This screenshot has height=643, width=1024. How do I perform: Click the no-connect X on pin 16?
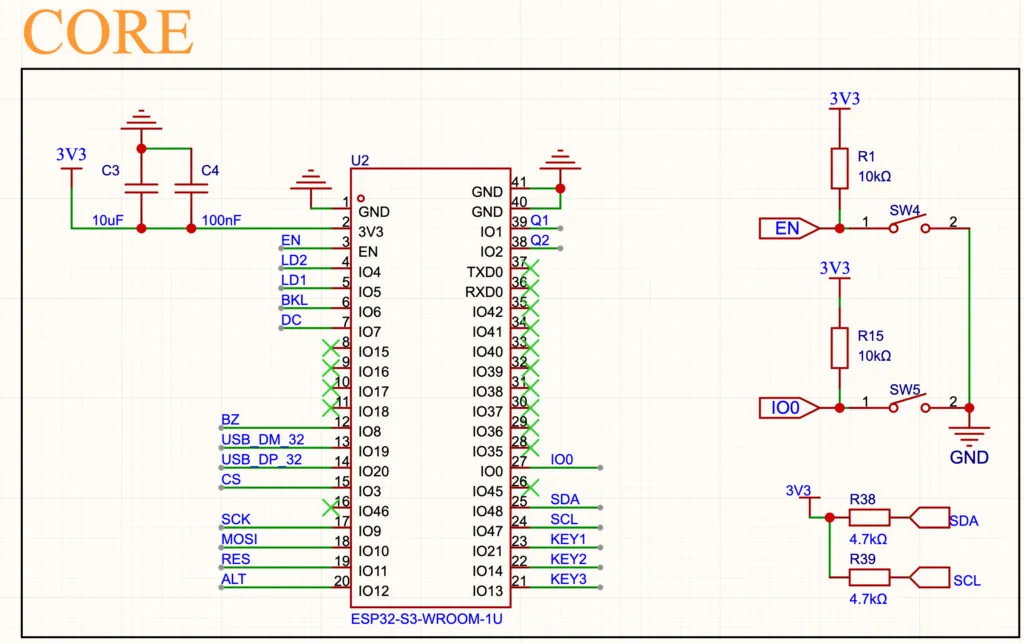click(331, 507)
